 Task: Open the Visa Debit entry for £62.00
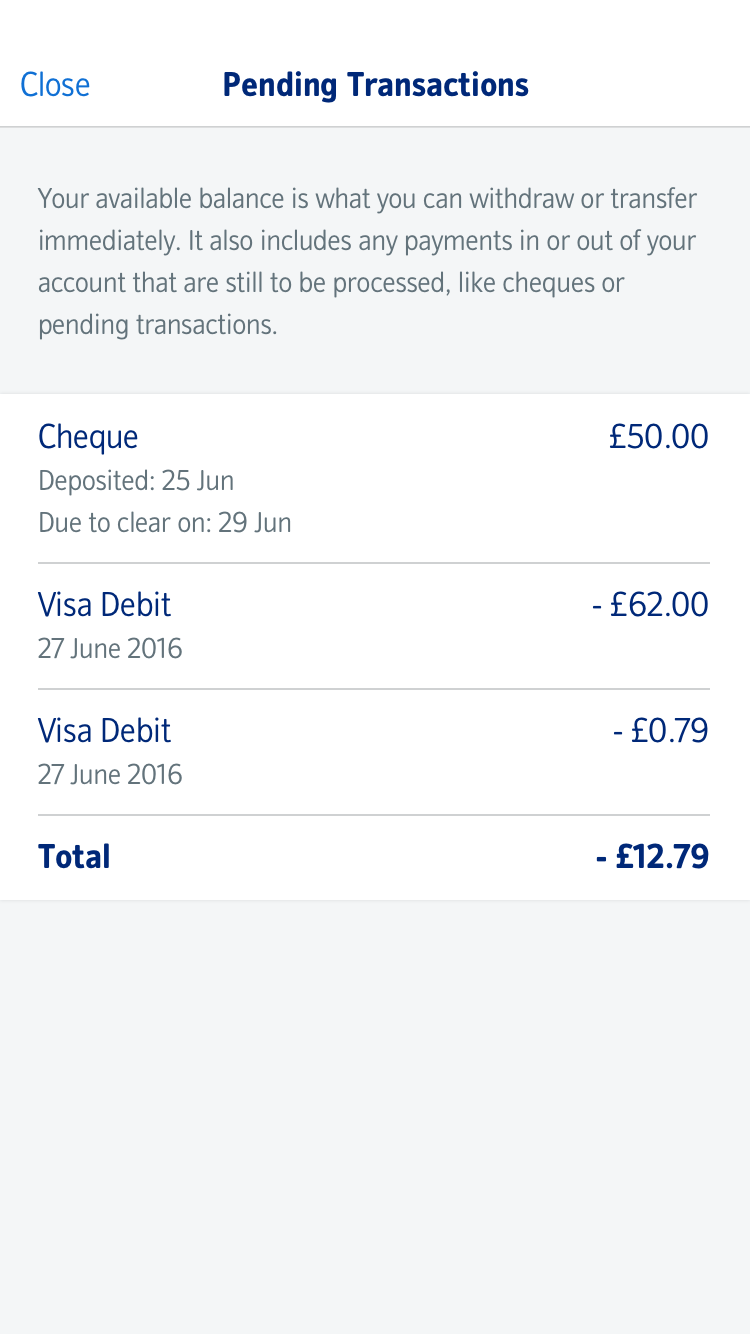tap(104, 605)
